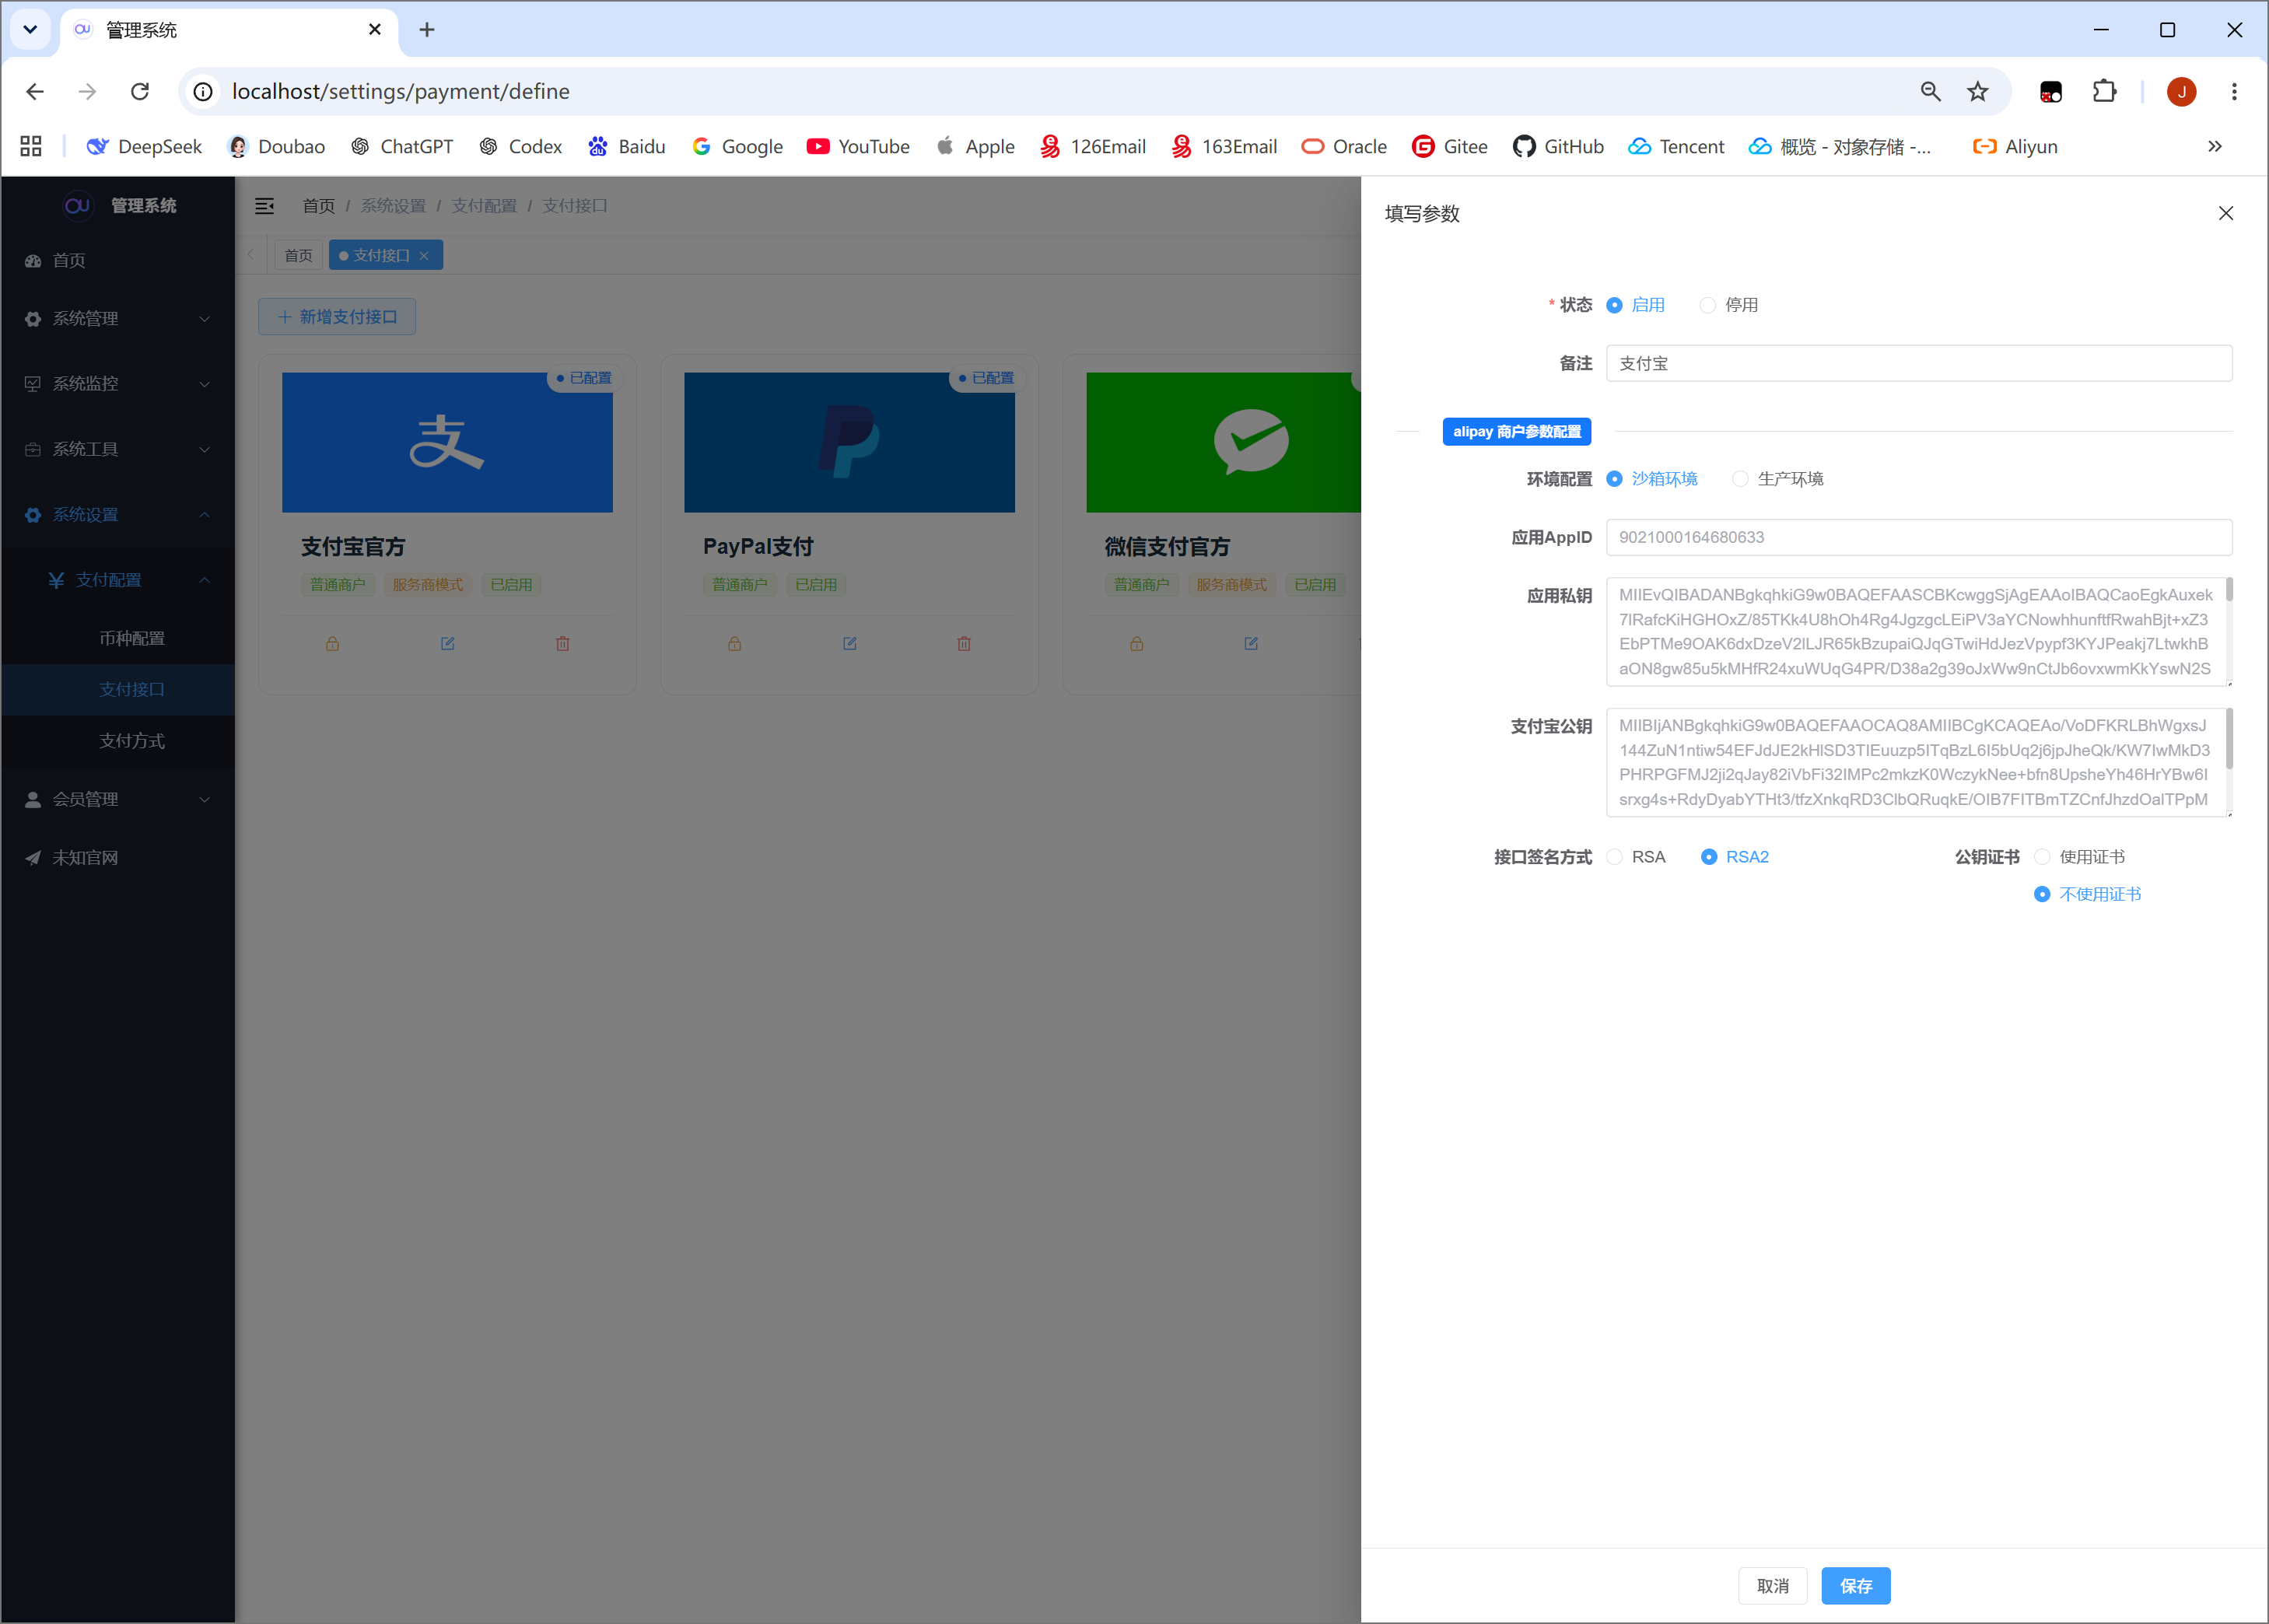
Task: Click the edit icon on PayPal支付 card
Action: 849,643
